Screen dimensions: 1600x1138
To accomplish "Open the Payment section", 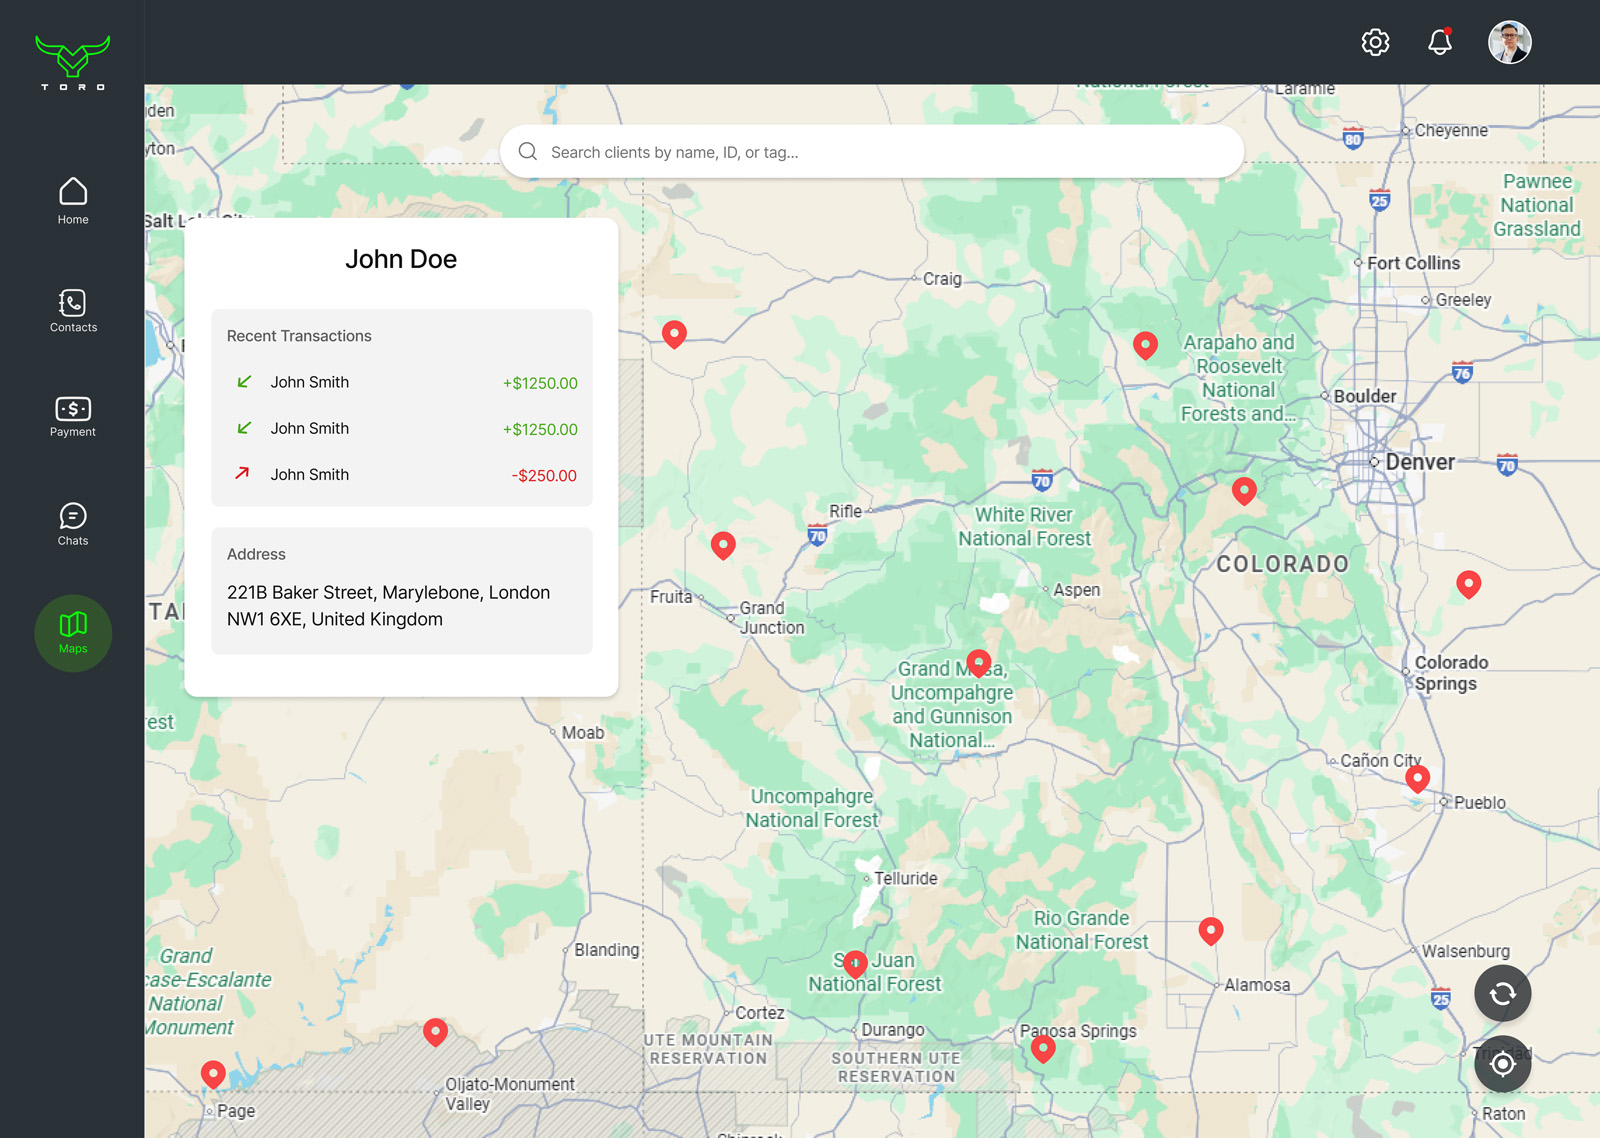I will point(73,417).
